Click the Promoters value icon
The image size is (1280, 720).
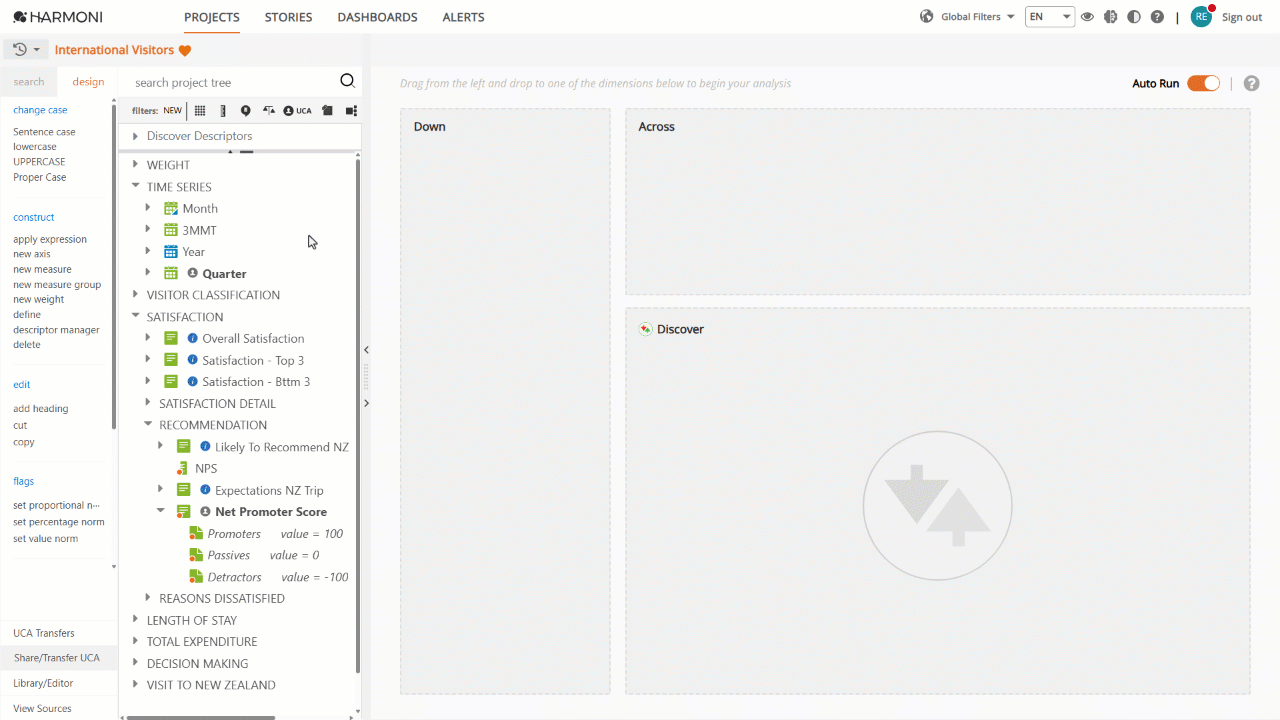click(x=196, y=534)
